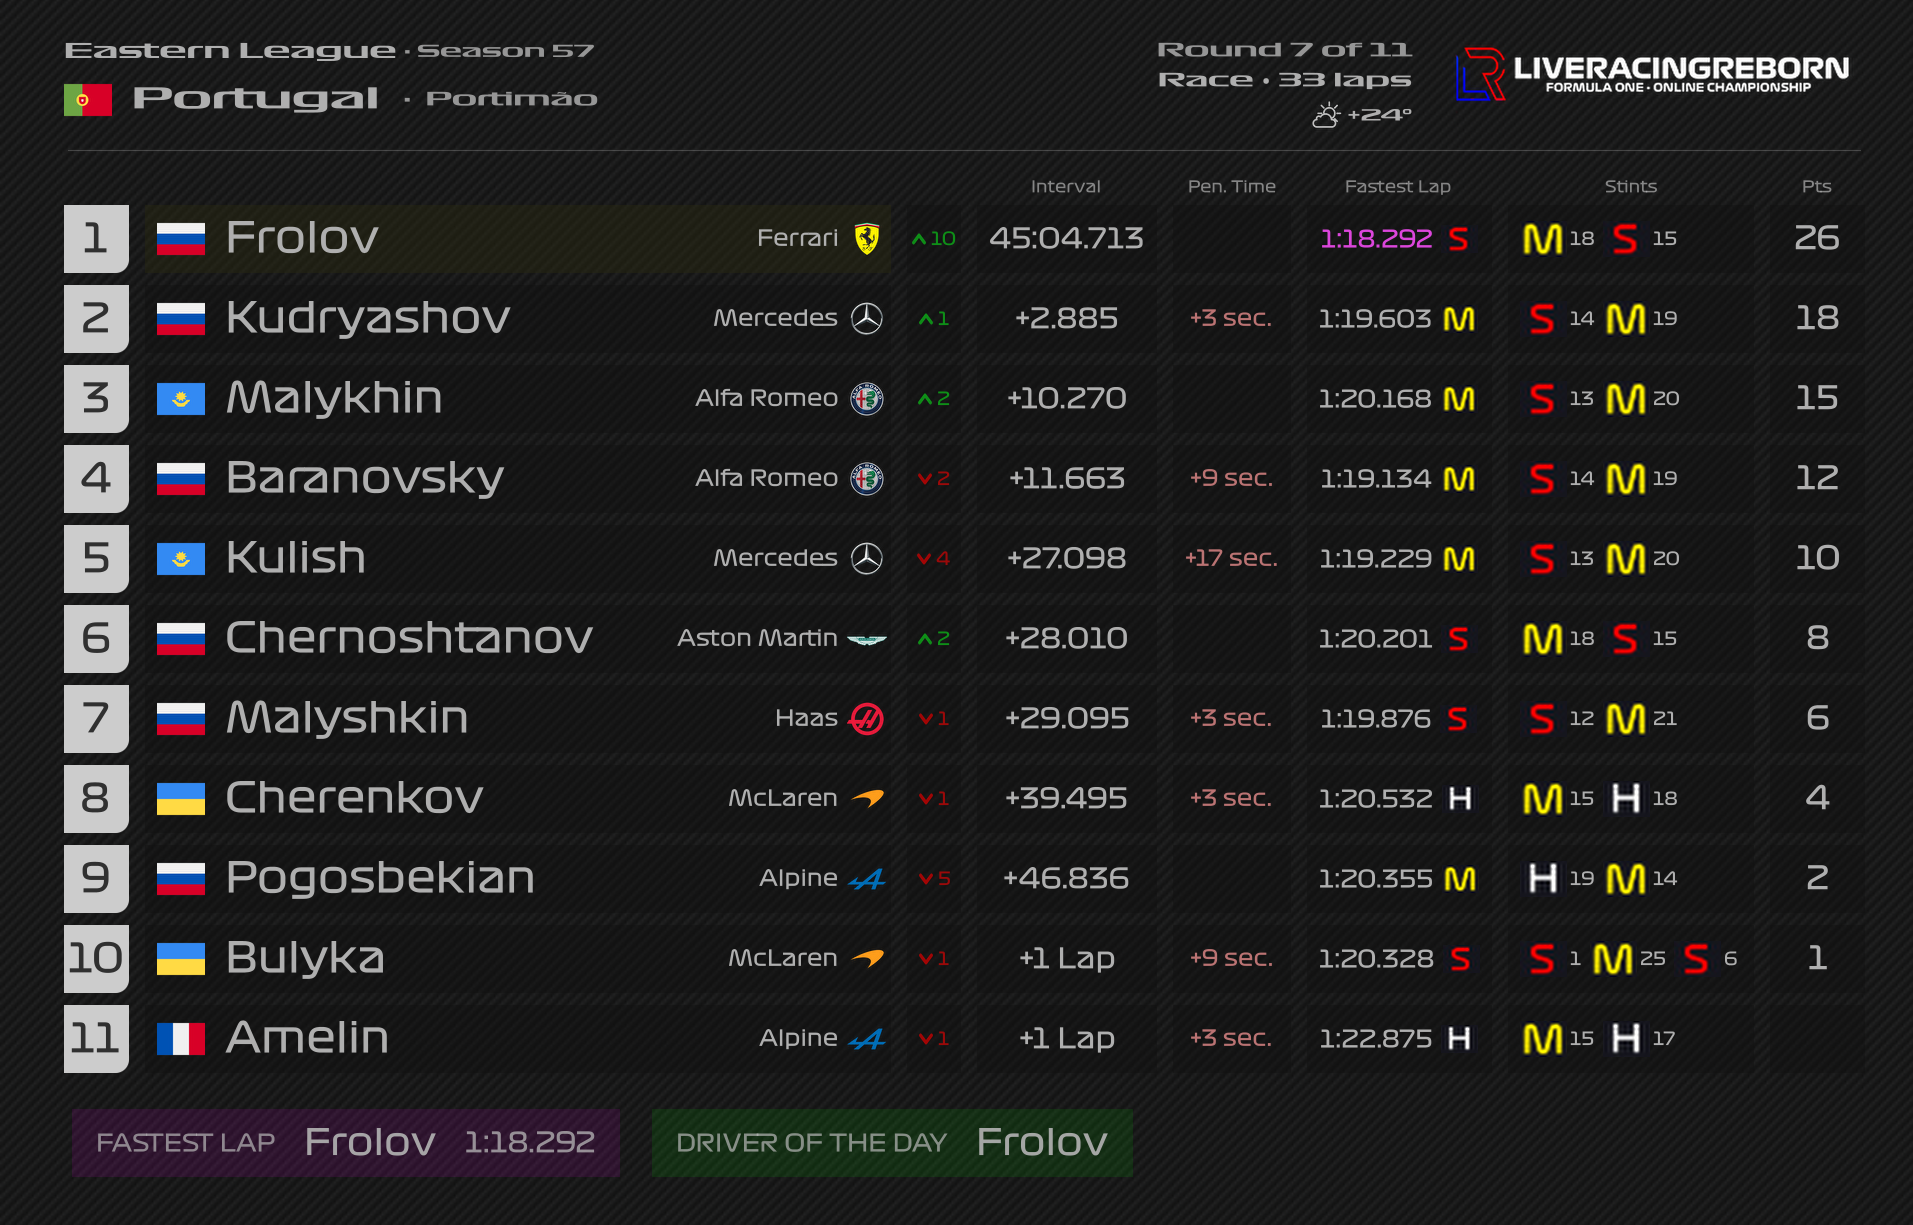The width and height of the screenshot is (1913, 1225).
Task: Click the purple 1:18.292 fastest lap time
Action: (1376, 238)
